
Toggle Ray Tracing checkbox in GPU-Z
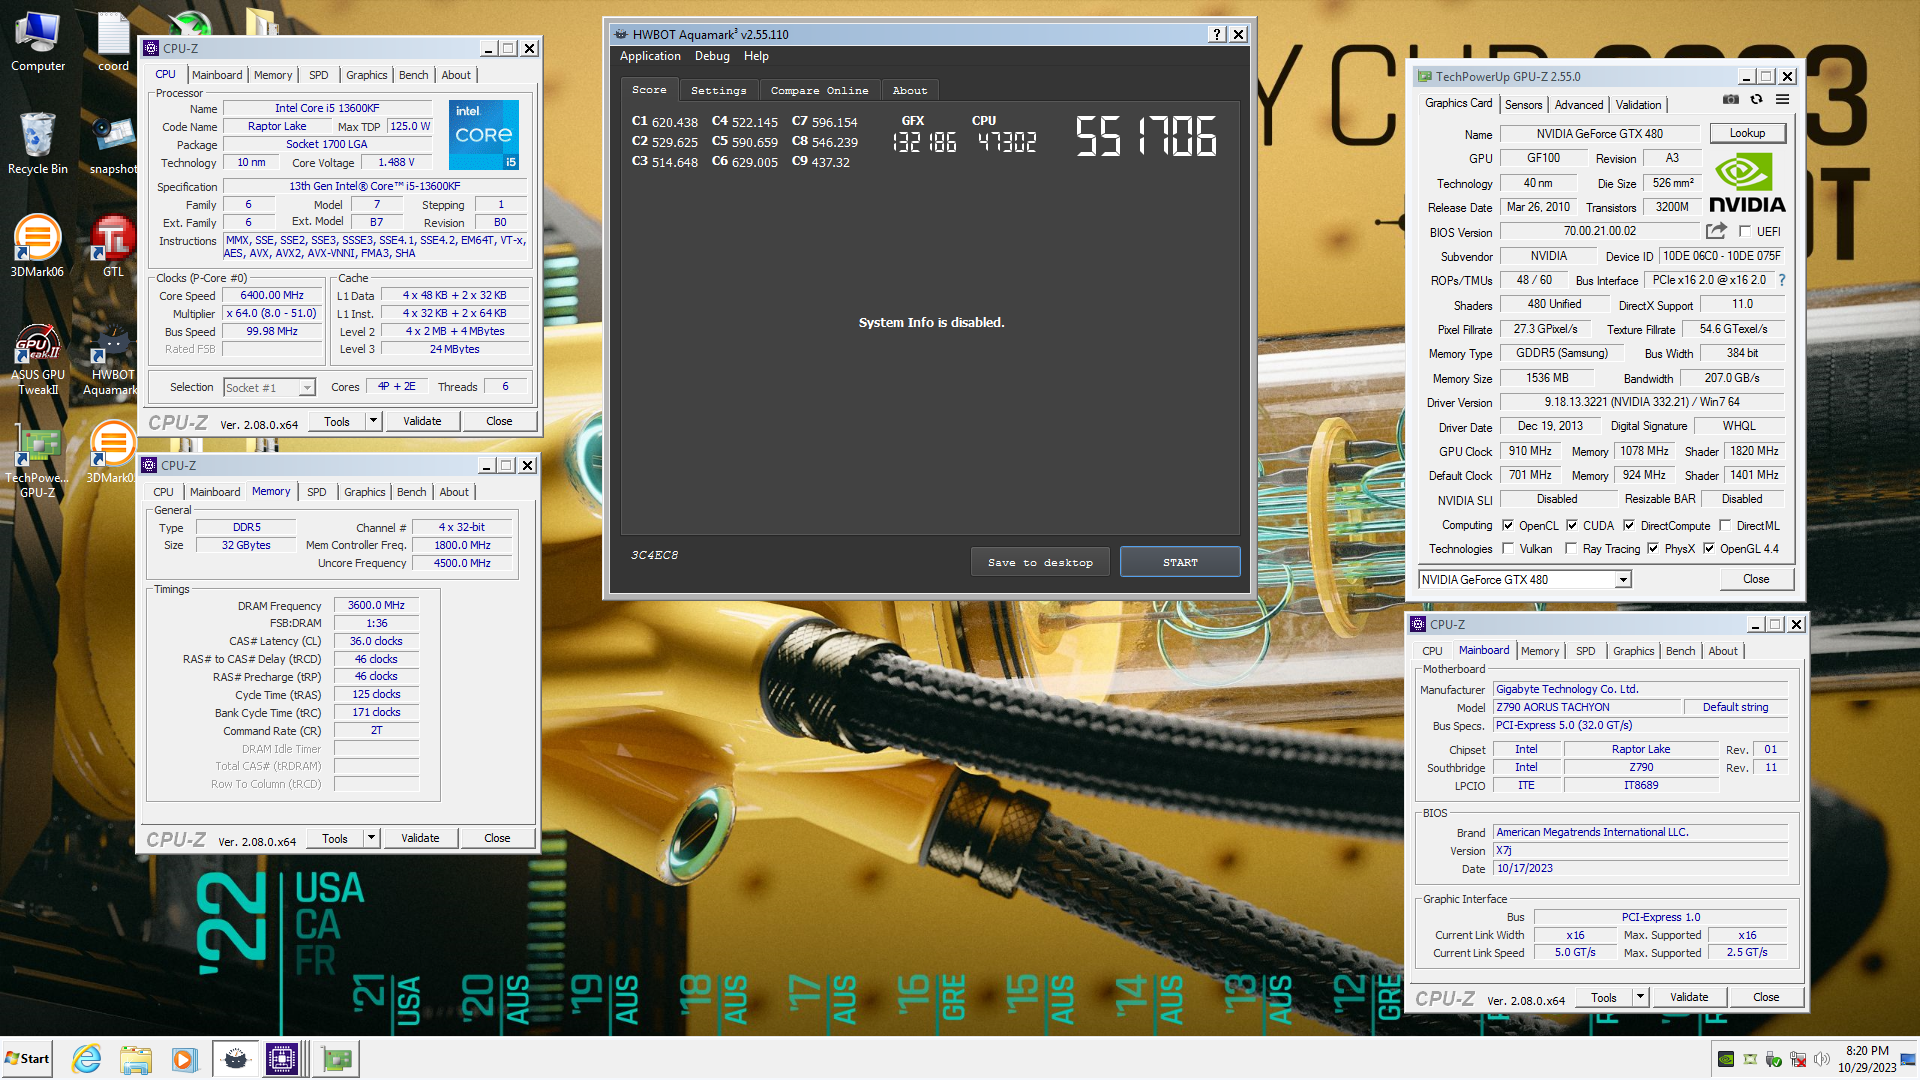click(x=1571, y=548)
